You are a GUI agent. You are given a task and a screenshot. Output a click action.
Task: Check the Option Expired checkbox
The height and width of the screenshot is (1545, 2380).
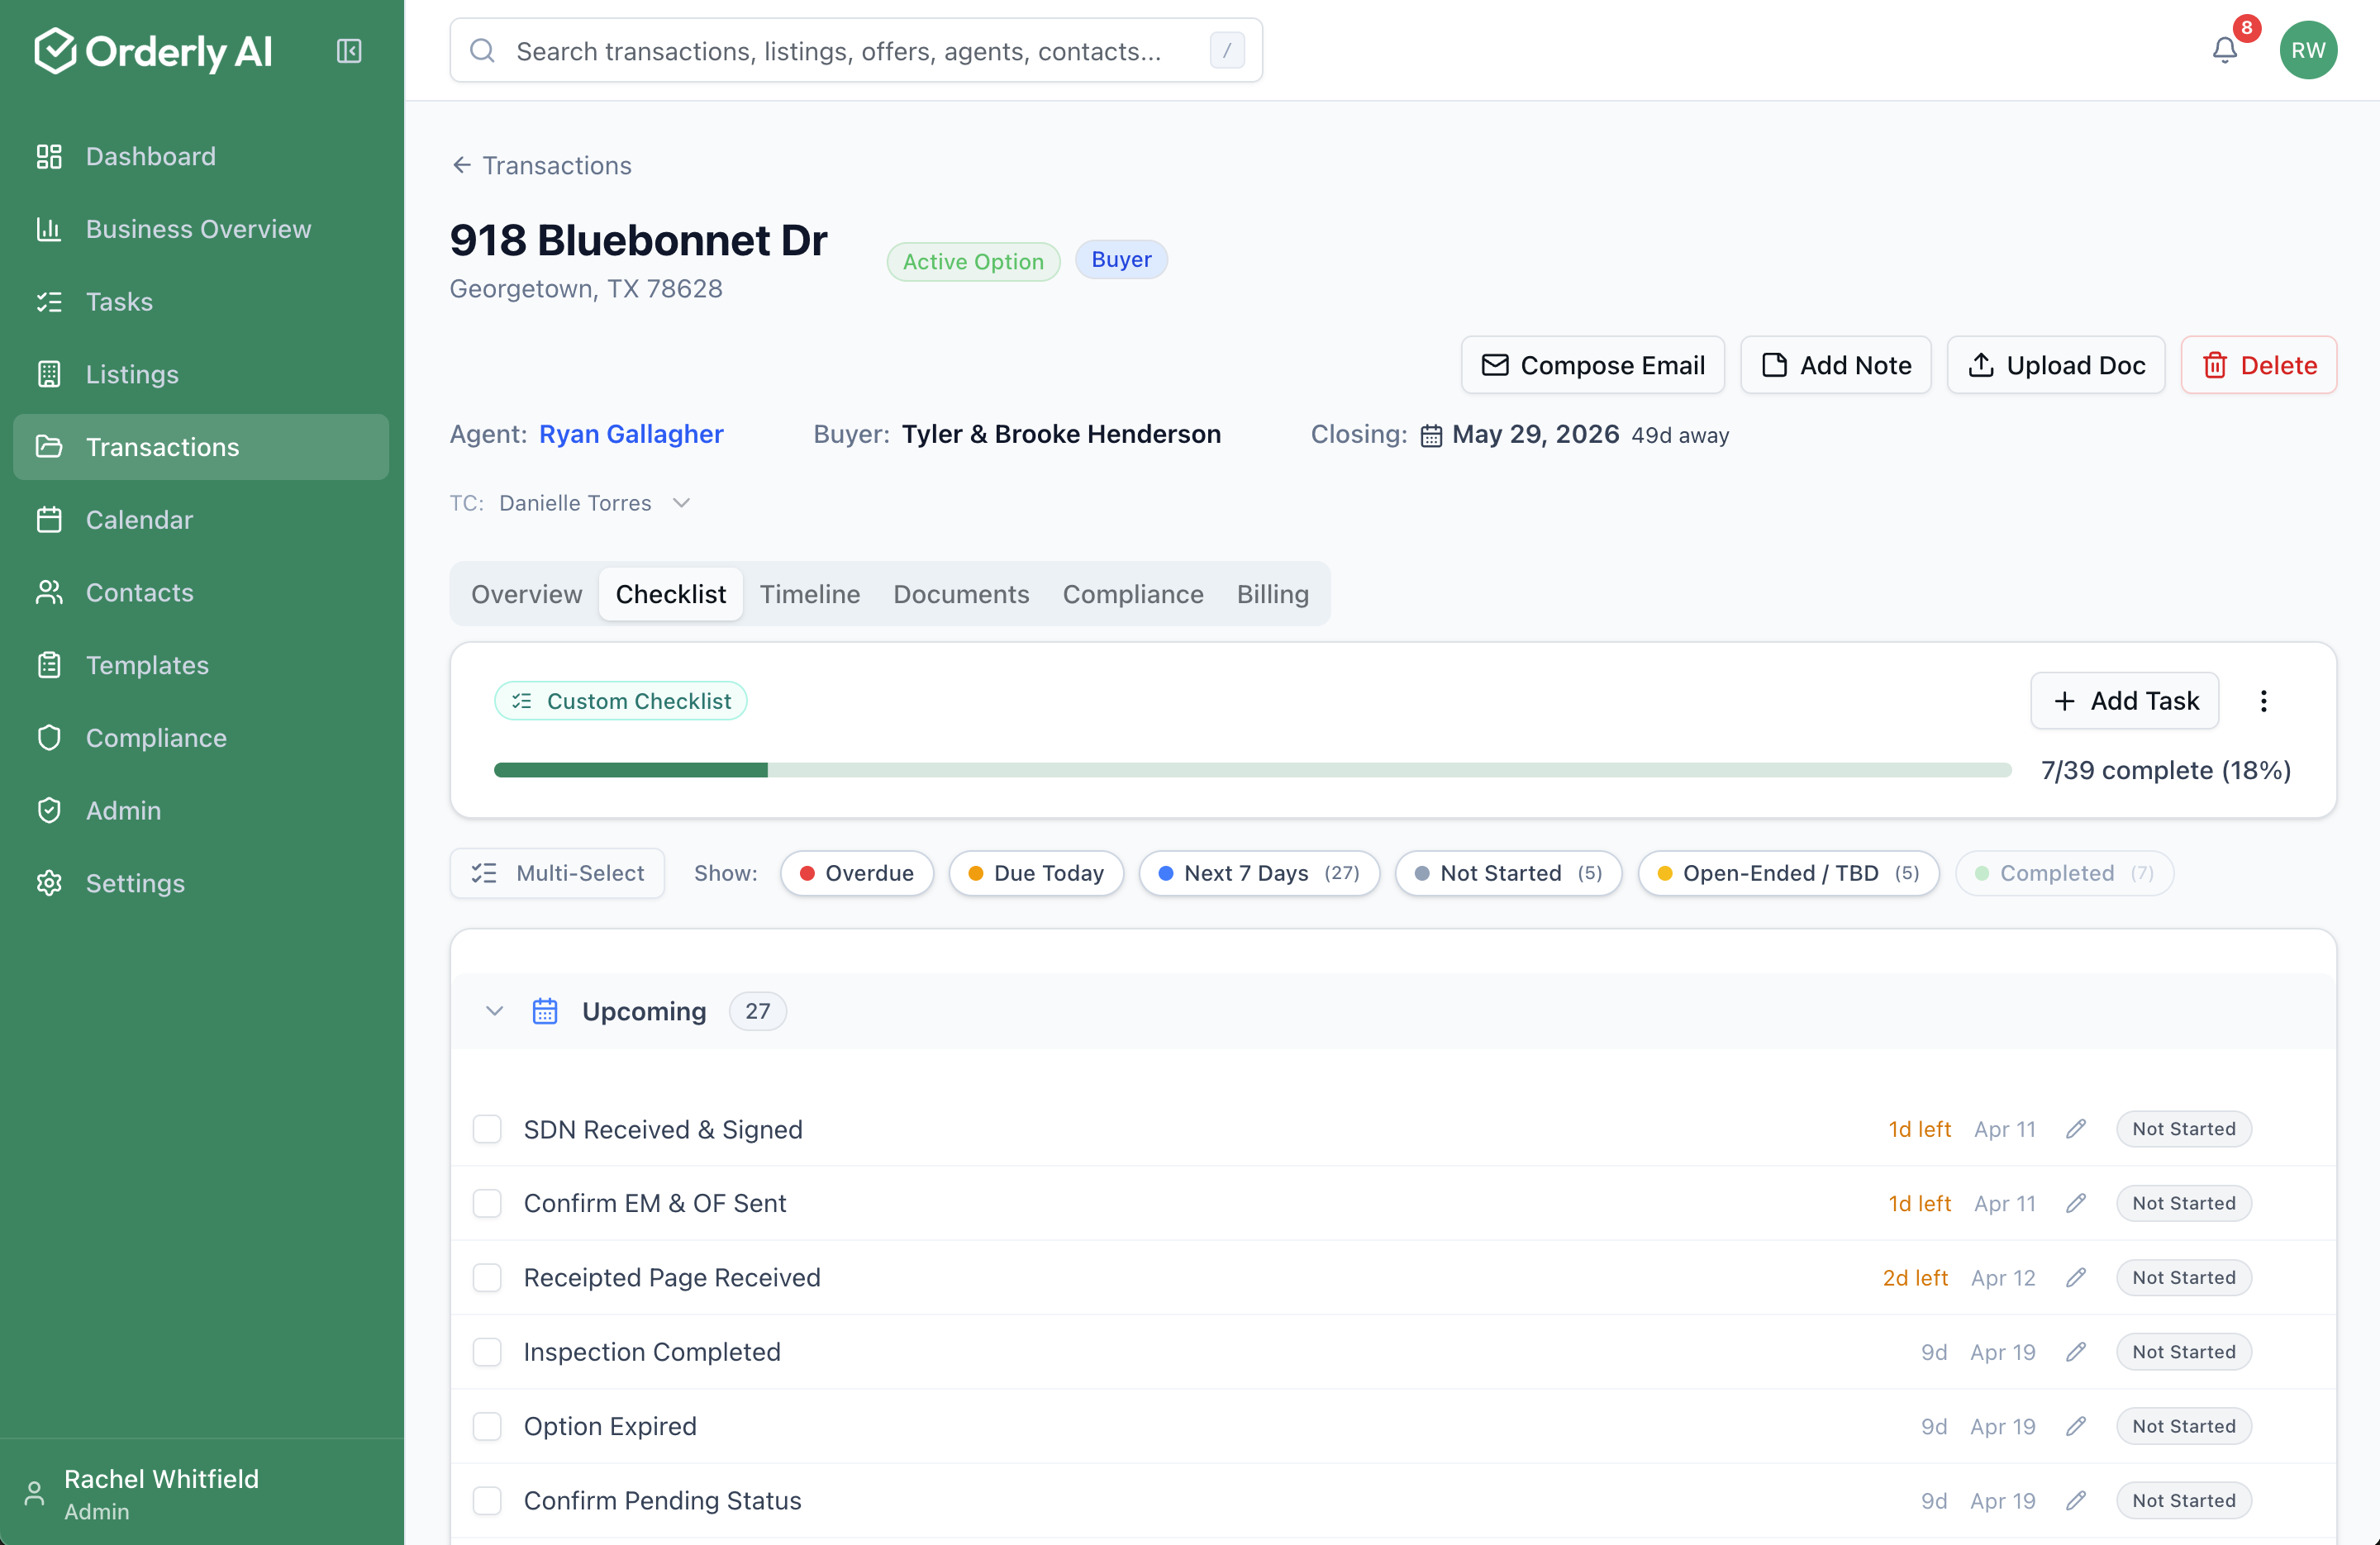pyautogui.click(x=487, y=1426)
